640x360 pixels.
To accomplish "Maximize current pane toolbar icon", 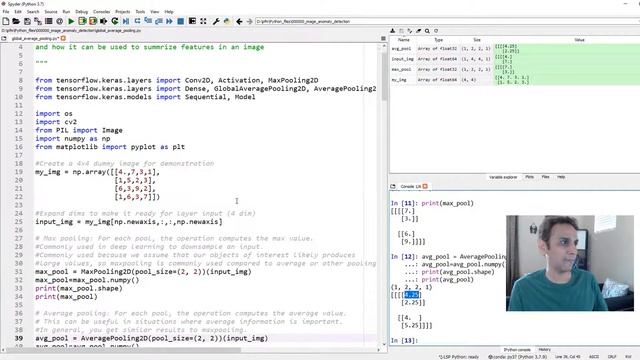I will tap(192, 21).
